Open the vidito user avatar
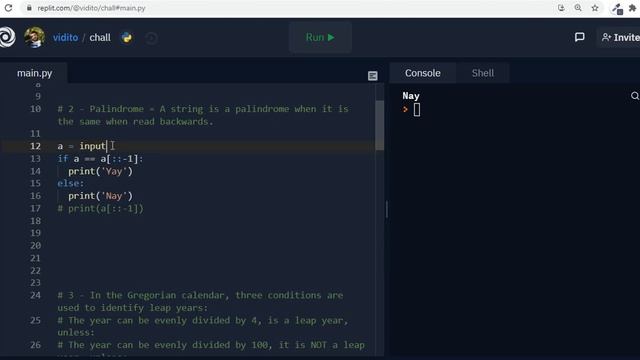Image resolution: width=640 pixels, height=360 pixels. coord(34,37)
